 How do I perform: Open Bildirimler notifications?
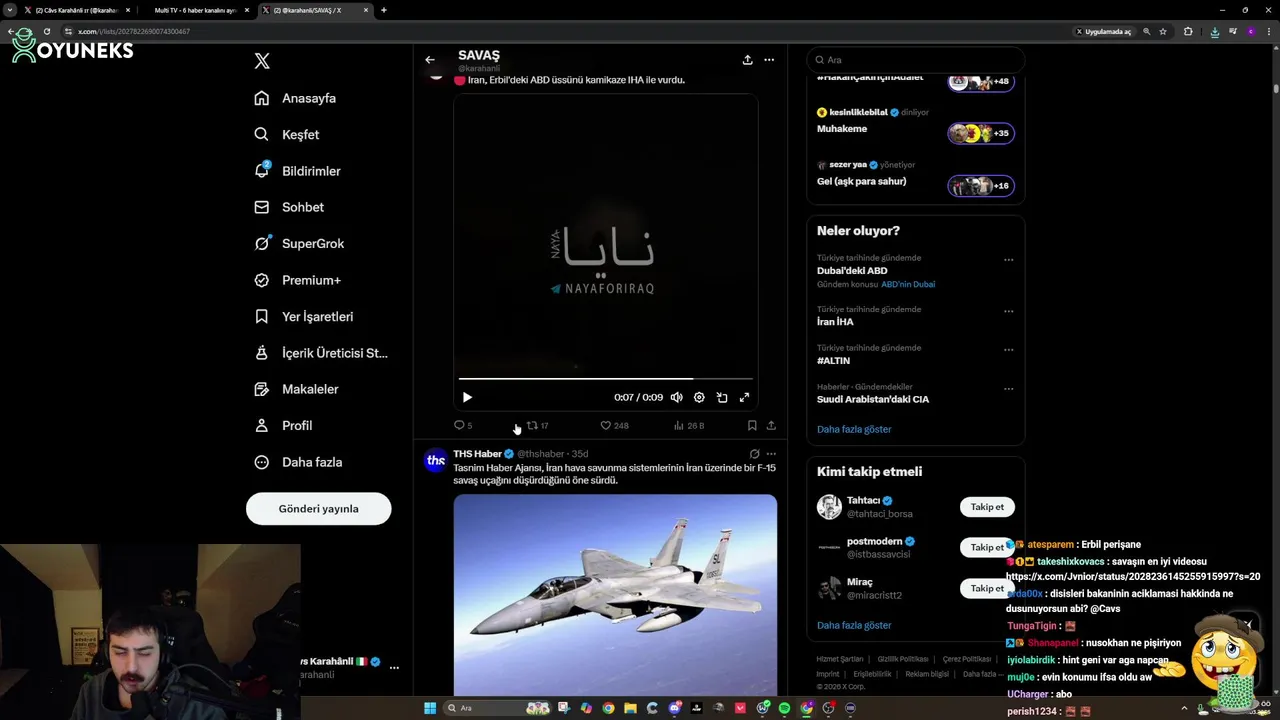pos(298,171)
